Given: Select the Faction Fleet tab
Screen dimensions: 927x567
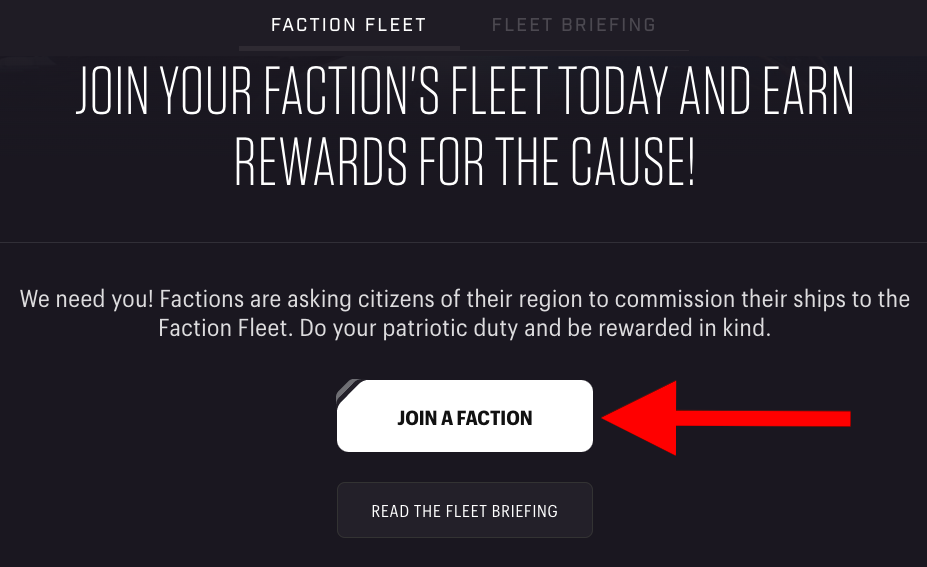Looking at the screenshot, I should click(x=349, y=25).
